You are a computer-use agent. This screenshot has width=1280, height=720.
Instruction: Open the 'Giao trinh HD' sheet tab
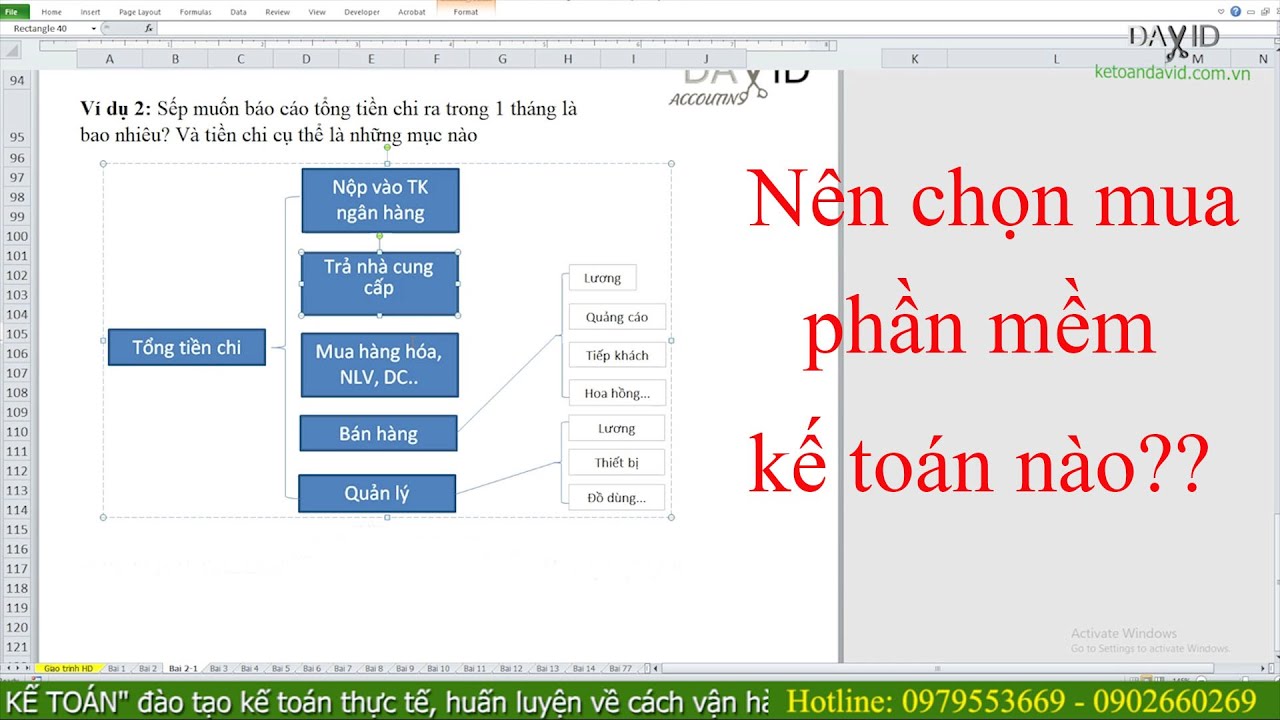(68, 668)
